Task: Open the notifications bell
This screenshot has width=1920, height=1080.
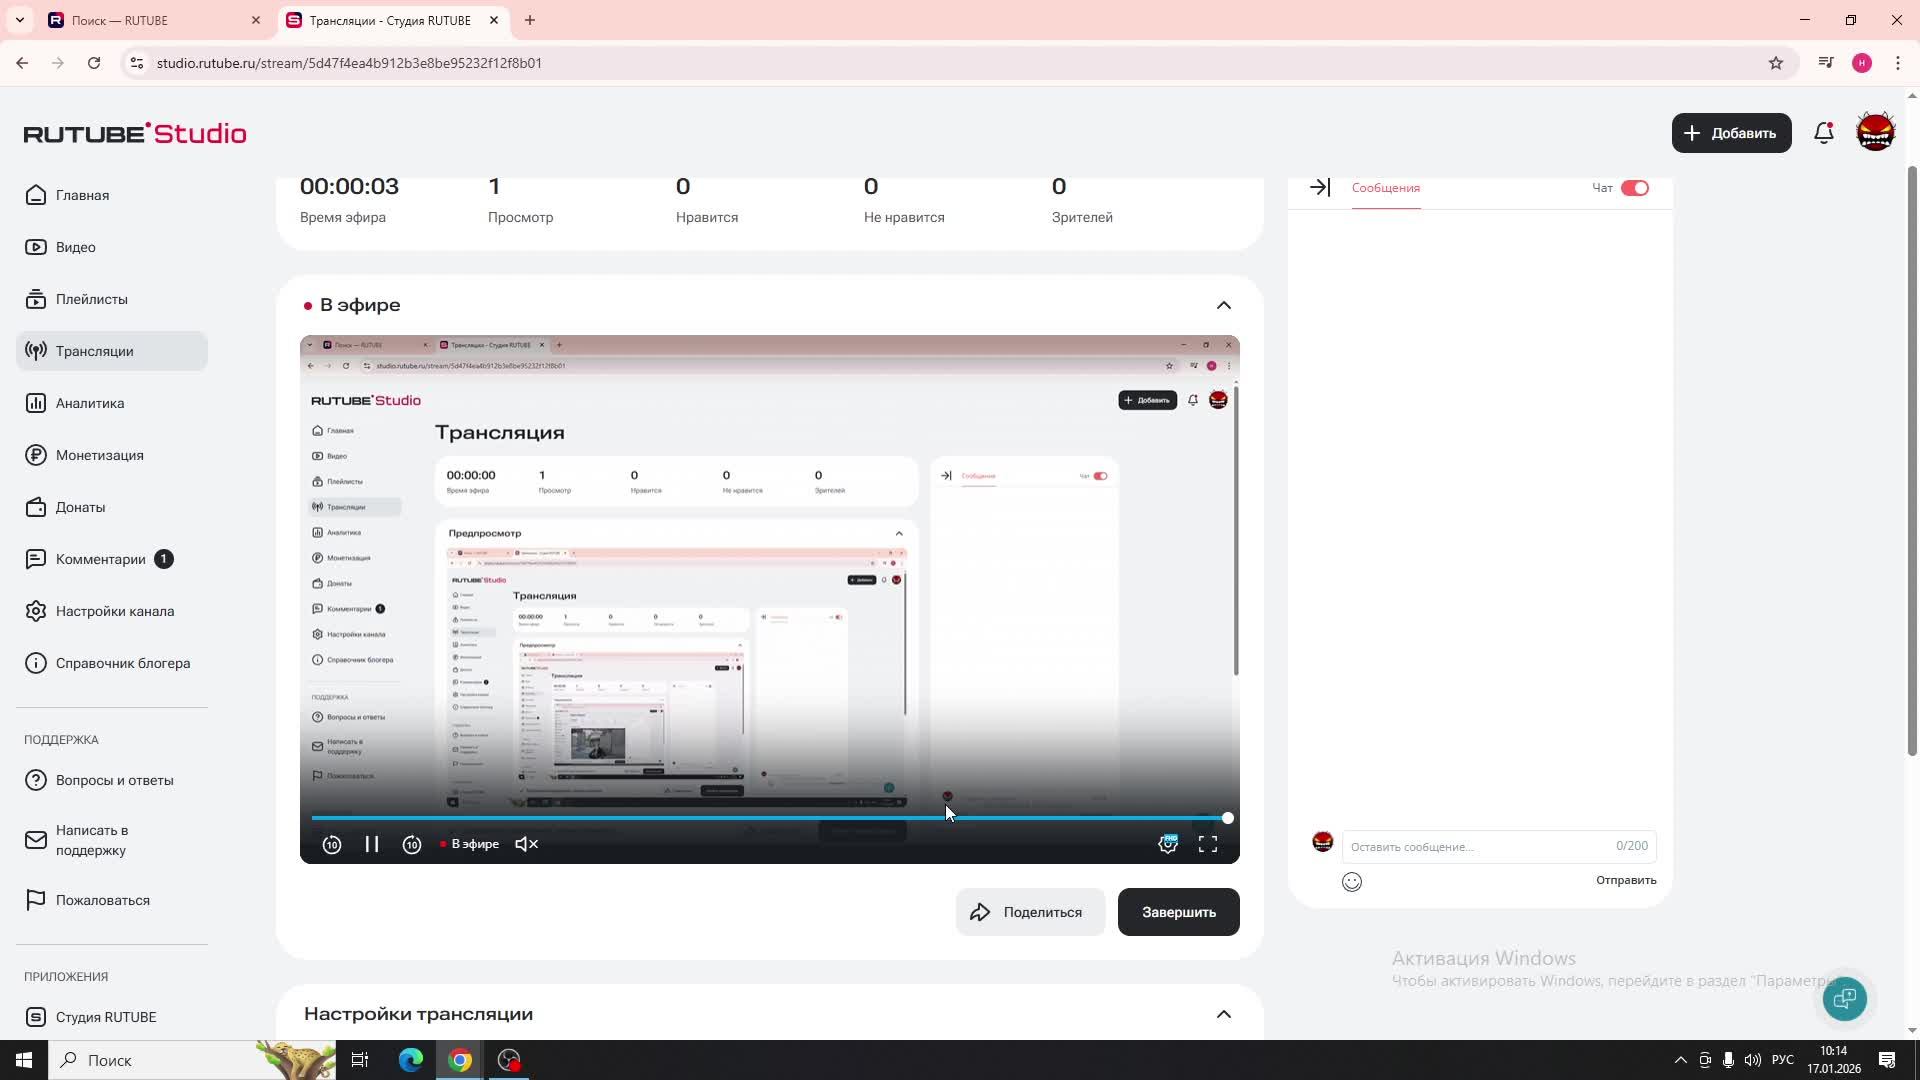Action: pos(1823,133)
